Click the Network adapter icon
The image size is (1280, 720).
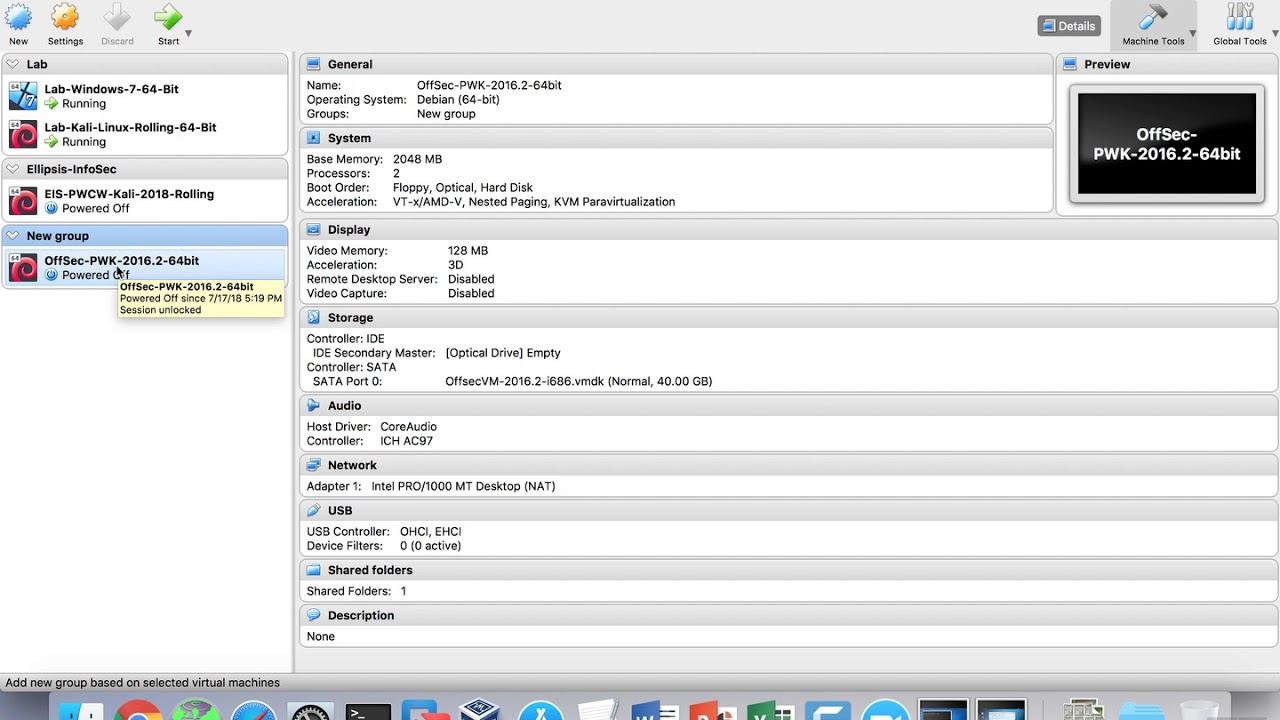pyautogui.click(x=314, y=465)
